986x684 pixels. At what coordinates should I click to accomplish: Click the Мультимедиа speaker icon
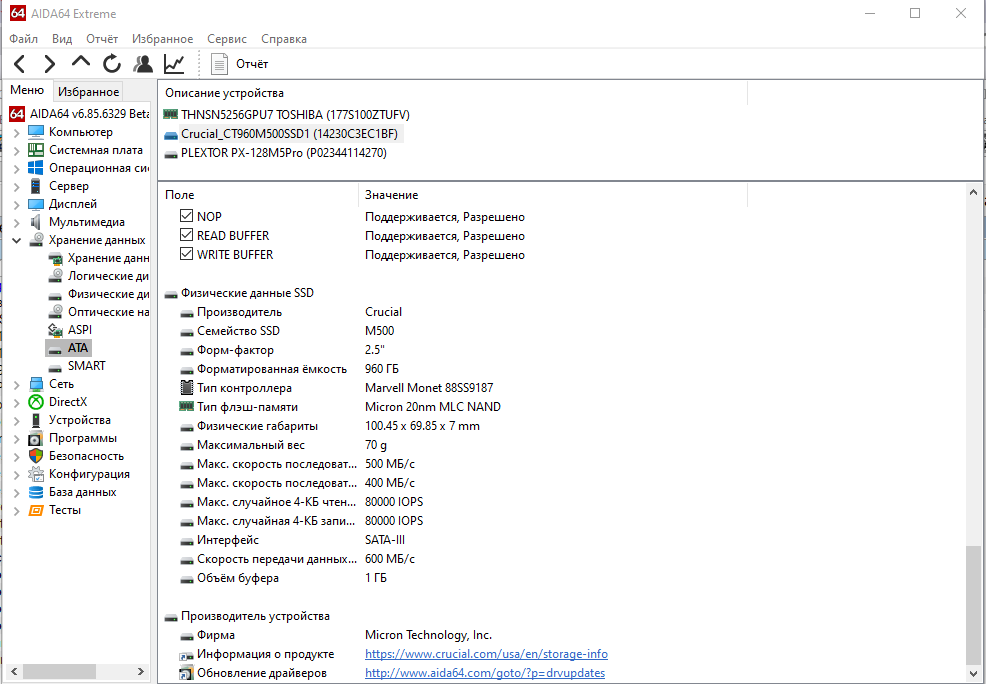tap(36, 222)
